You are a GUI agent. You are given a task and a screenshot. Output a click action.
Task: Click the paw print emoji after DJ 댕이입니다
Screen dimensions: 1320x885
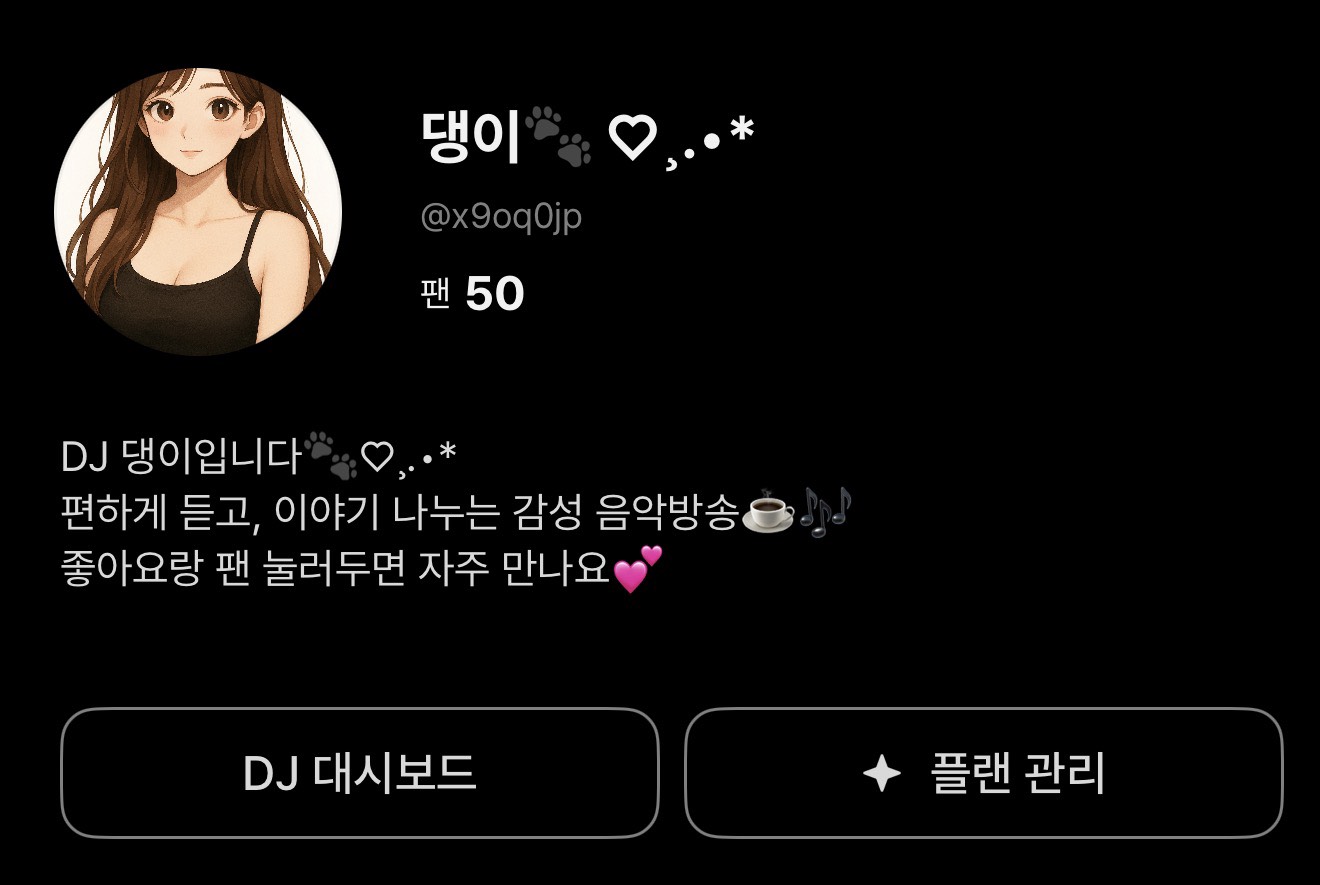tap(331, 457)
